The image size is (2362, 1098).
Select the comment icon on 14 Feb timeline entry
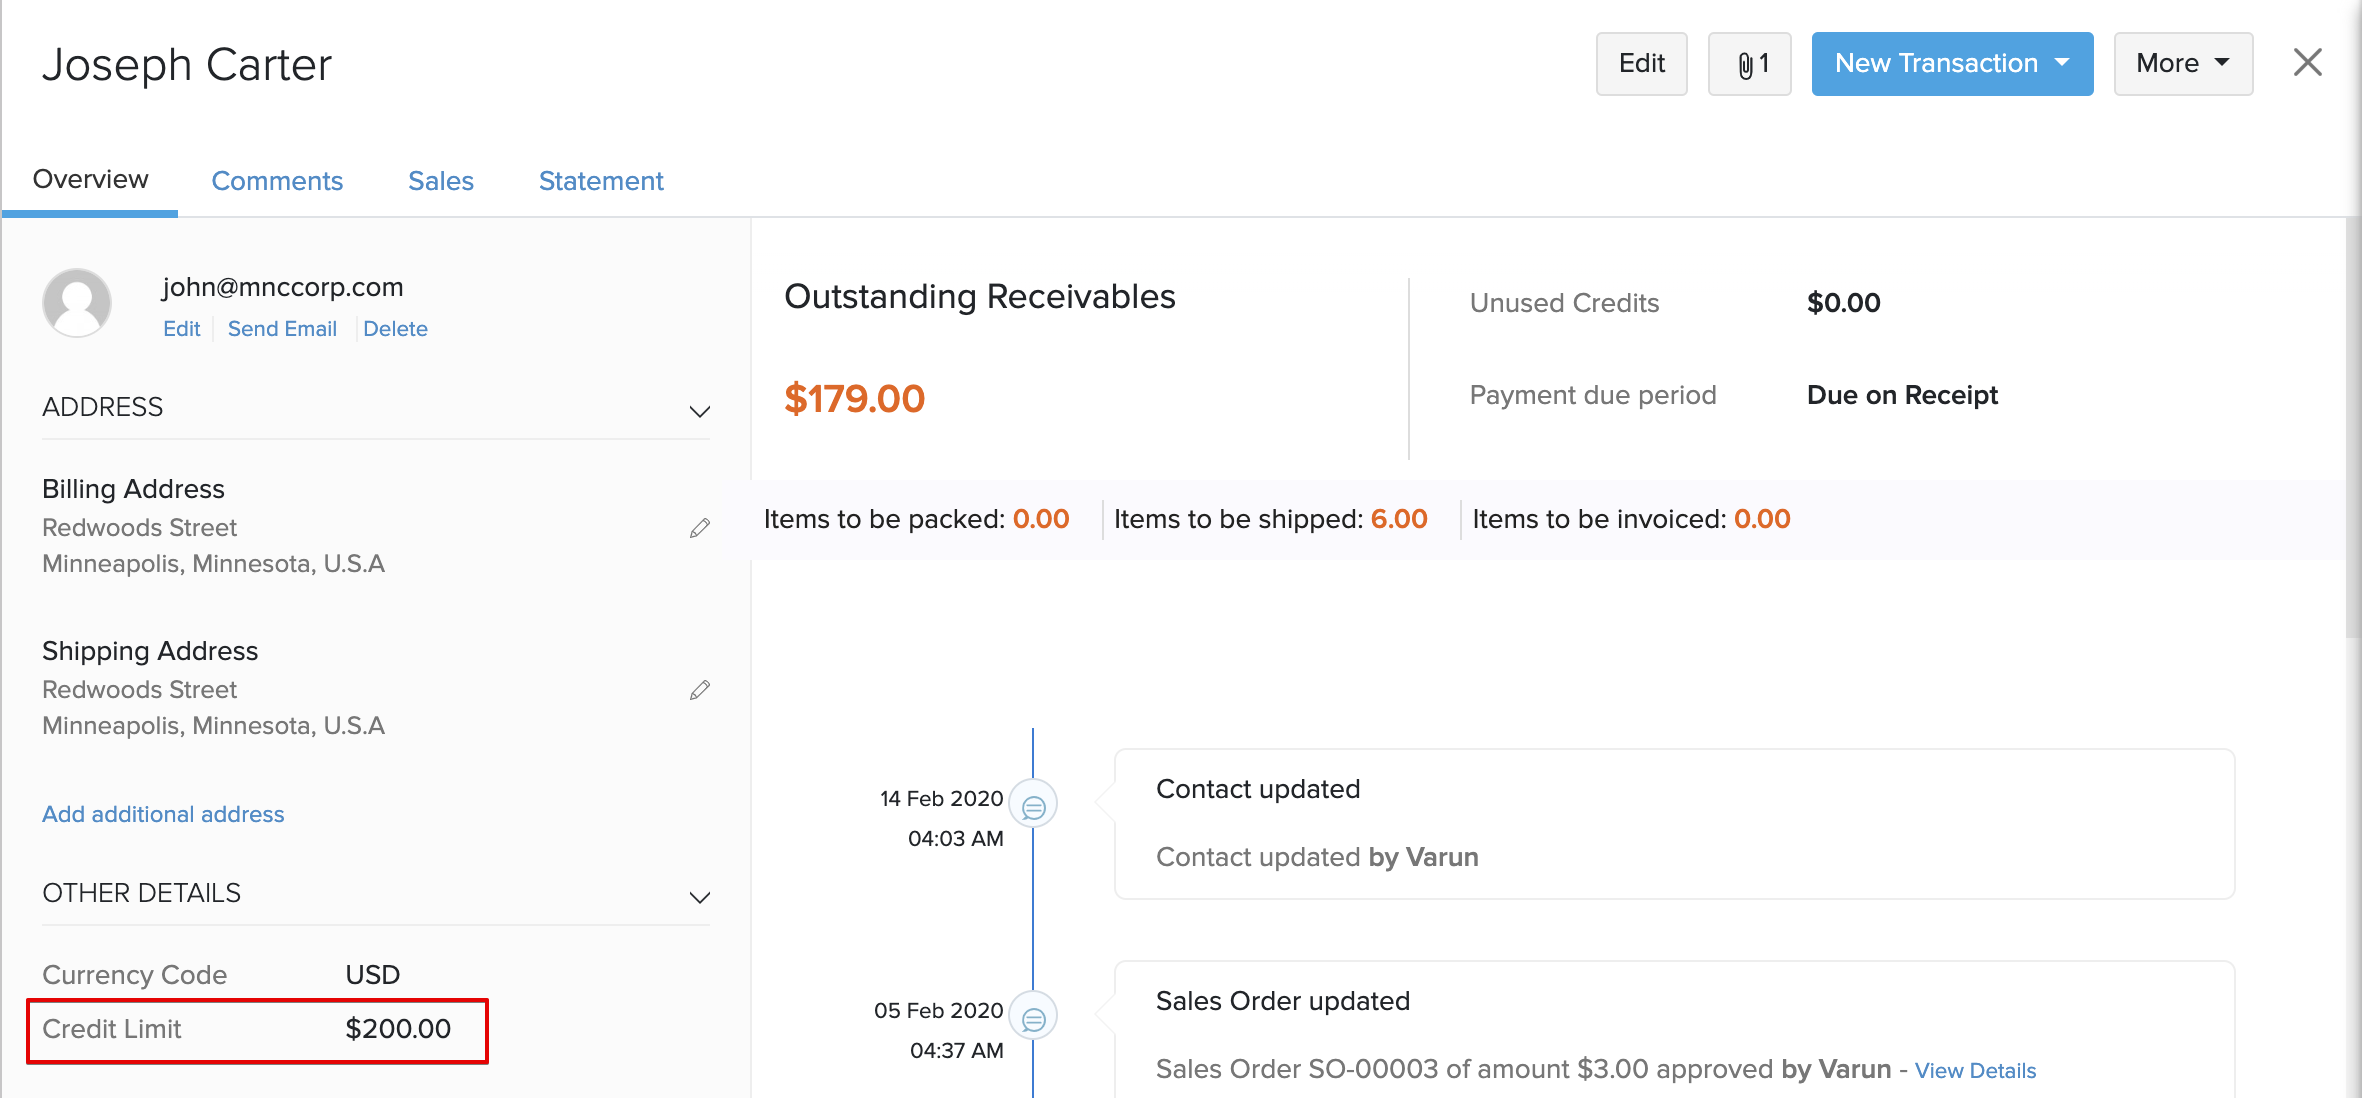[1035, 803]
